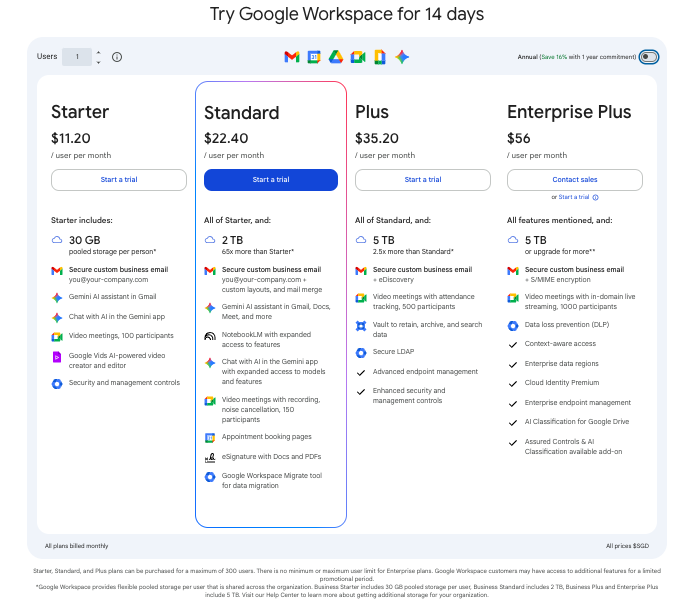Image resolution: width=688 pixels, height=601 pixels.
Task: Click icon beside 'Secure LDAP'
Action: (x=361, y=353)
